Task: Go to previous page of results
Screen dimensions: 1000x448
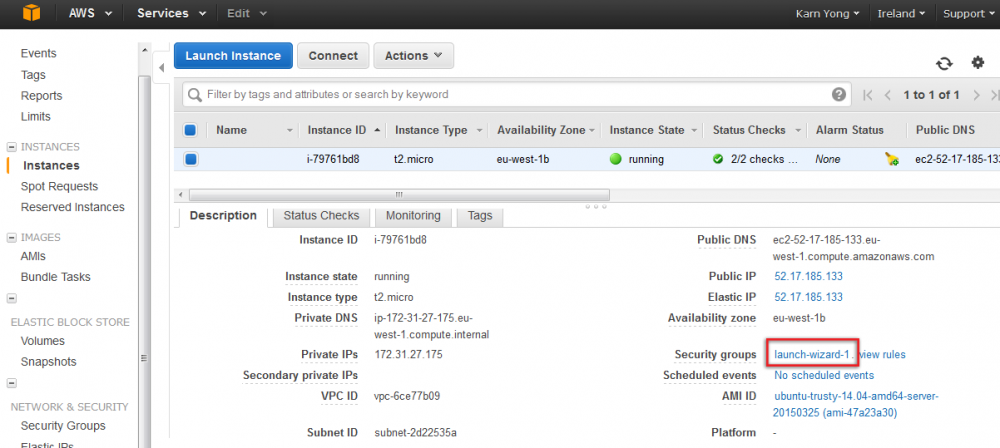Action: click(888, 95)
